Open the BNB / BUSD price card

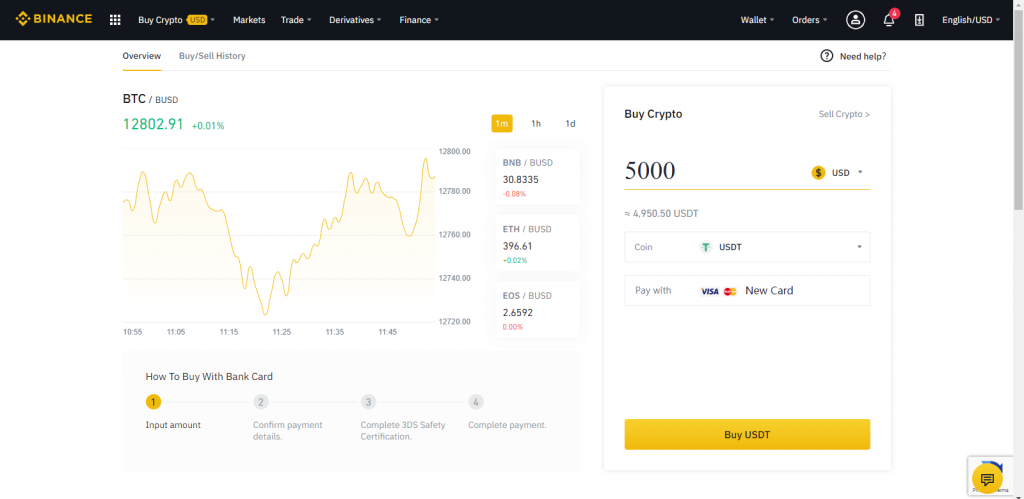tap(537, 177)
